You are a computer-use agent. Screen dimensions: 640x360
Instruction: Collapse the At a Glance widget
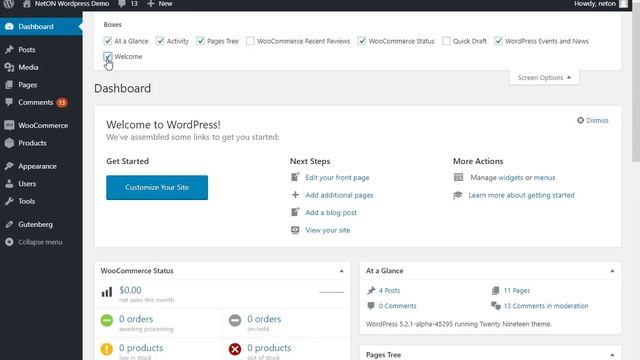pos(612,271)
